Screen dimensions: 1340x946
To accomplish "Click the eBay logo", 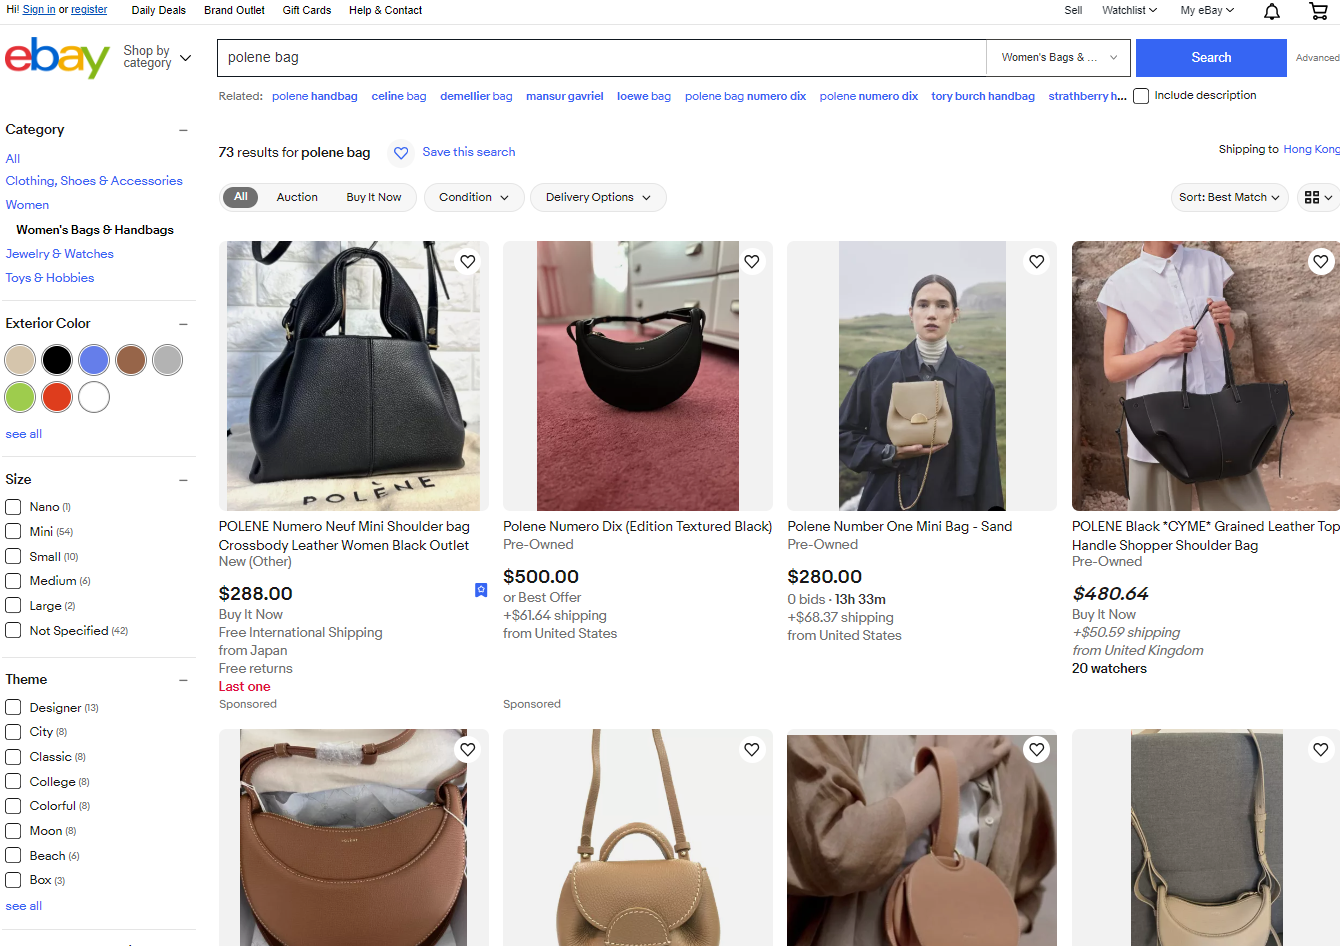I will [x=57, y=57].
